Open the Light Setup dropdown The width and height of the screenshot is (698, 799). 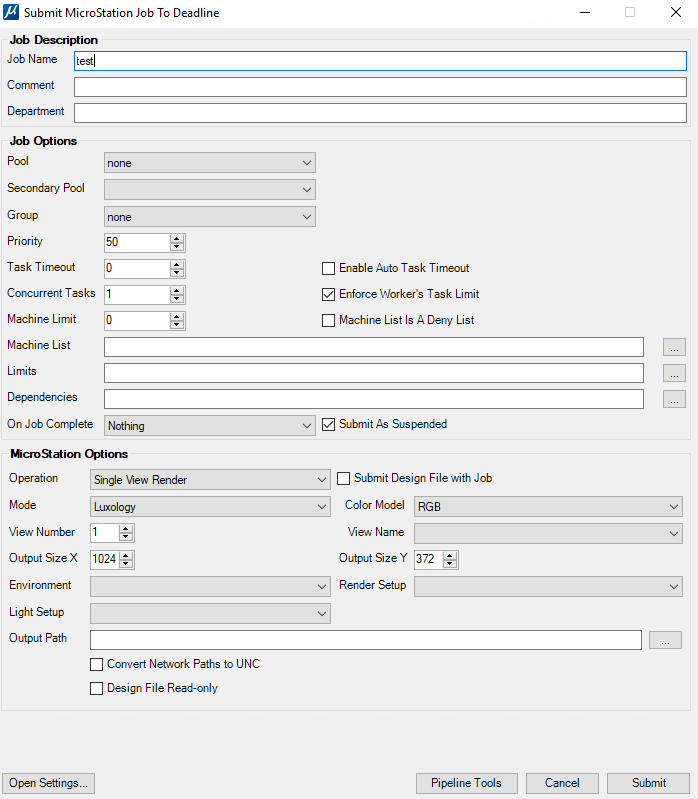coord(210,614)
